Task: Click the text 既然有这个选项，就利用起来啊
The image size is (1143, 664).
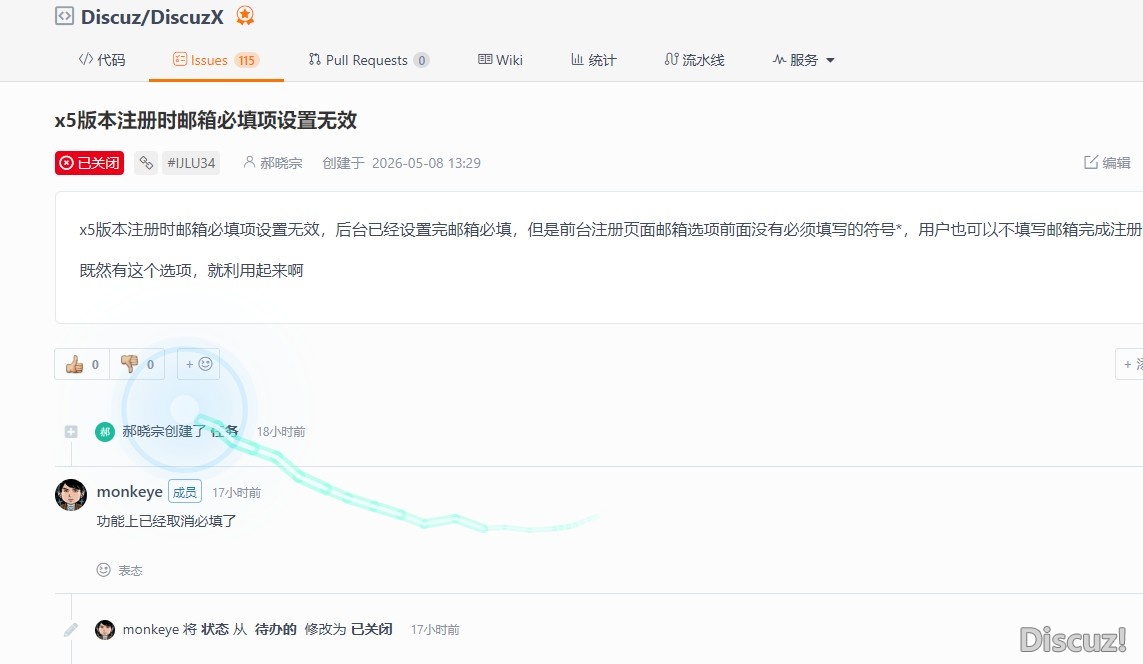Action: tap(191, 270)
